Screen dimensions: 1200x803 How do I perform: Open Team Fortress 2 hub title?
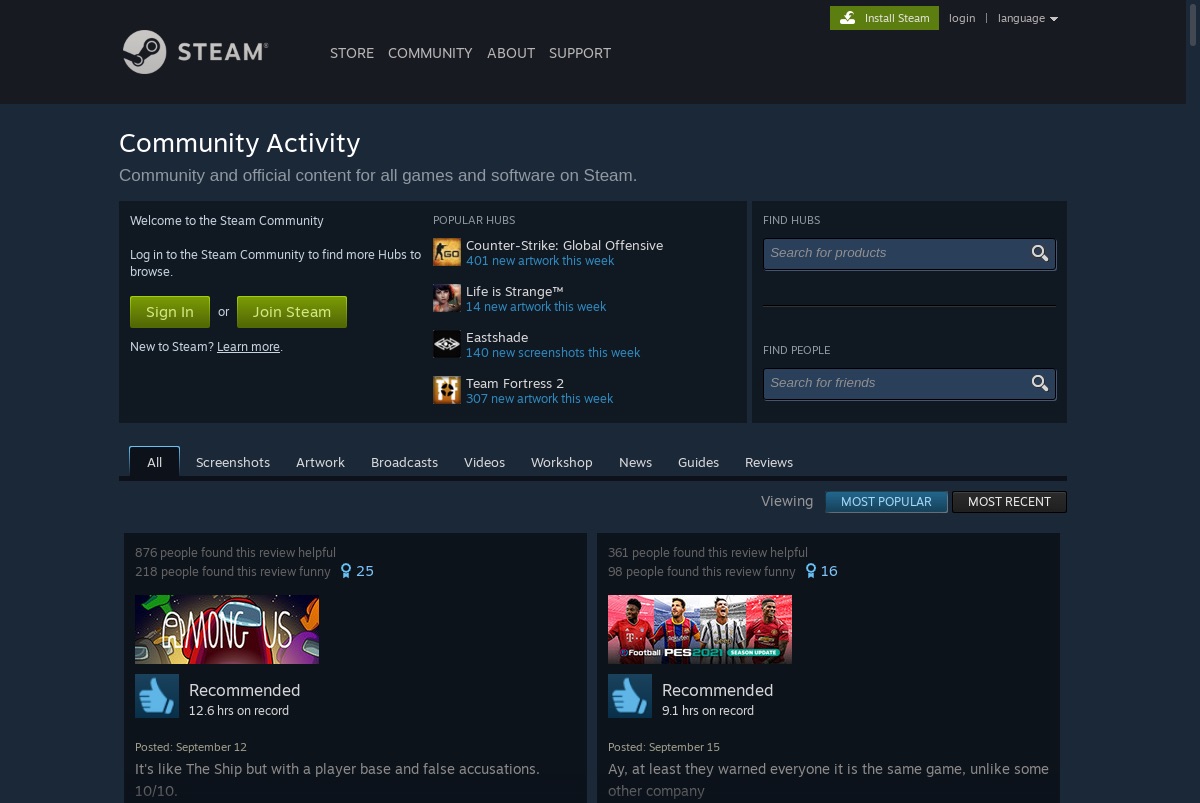(x=515, y=383)
